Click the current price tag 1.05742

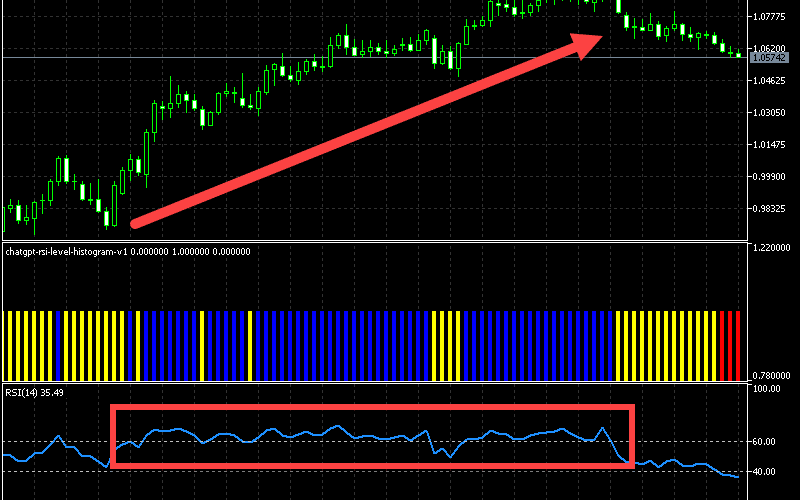(769, 58)
